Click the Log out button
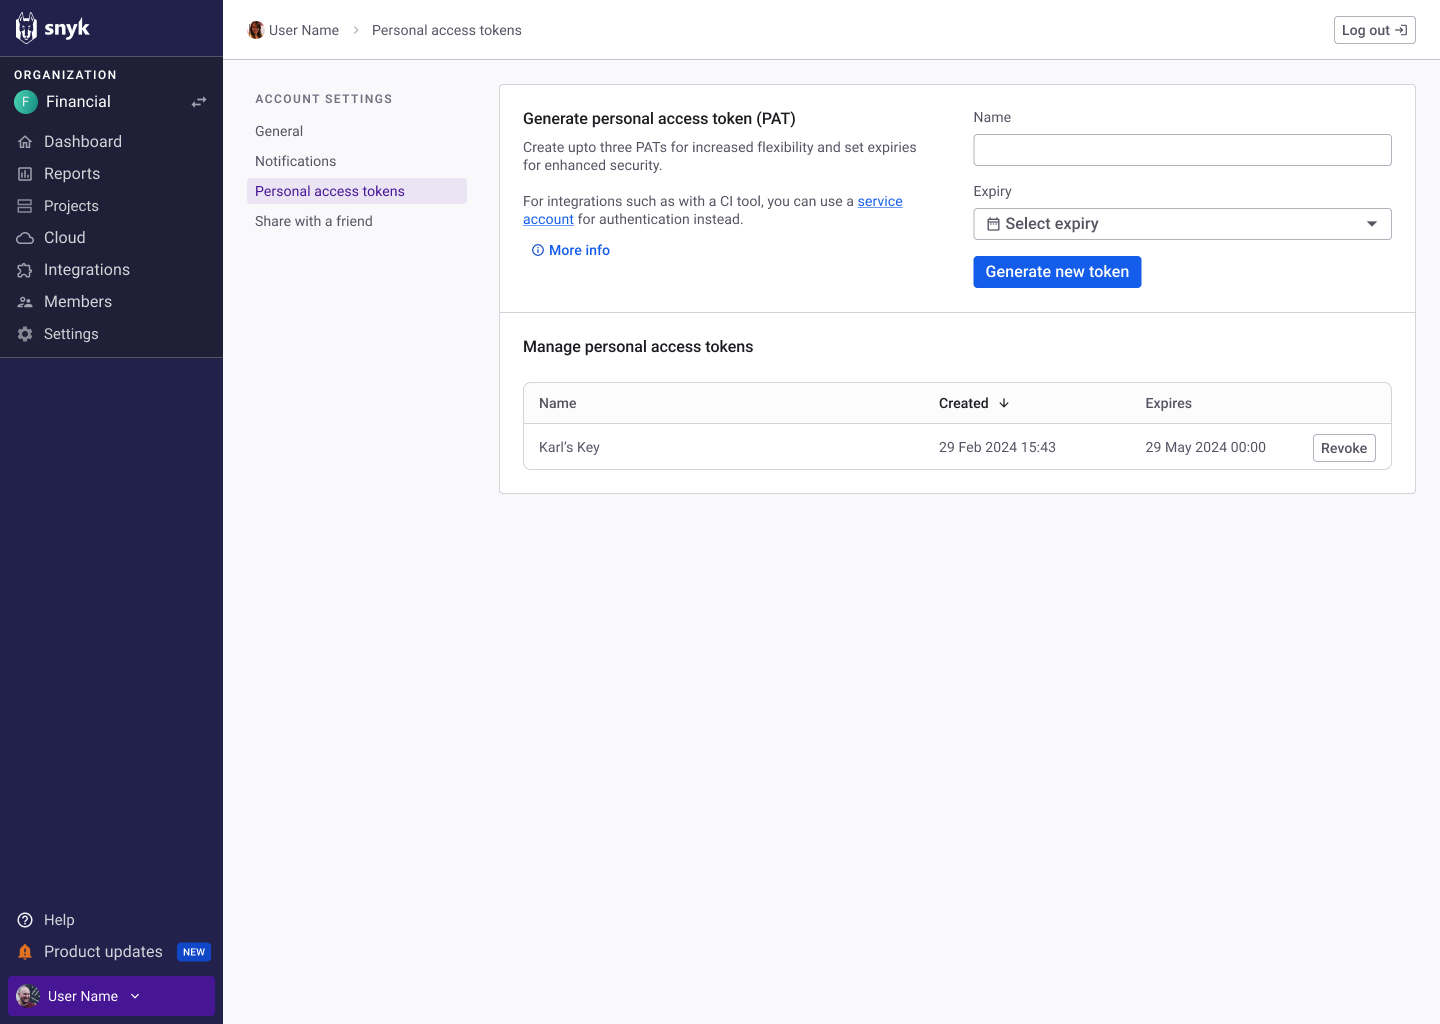Screen dimensions: 1440x1024 [1374, 30]
